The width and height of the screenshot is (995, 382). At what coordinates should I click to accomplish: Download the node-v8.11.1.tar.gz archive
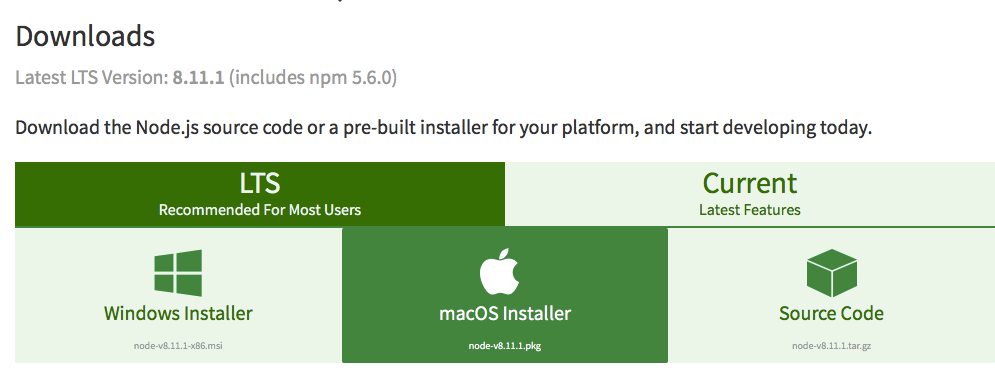831,346
